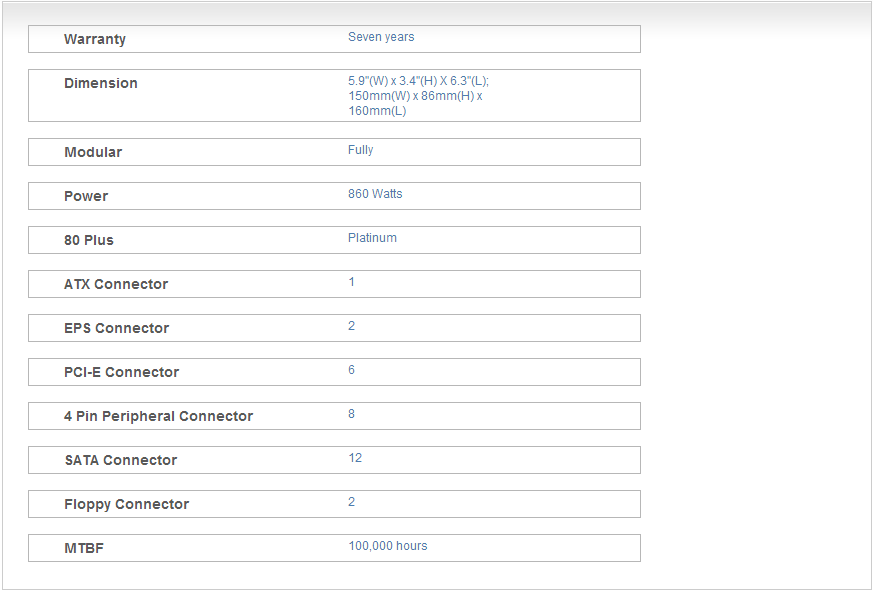Click the '100,000 hours' MTBF value

(388, 546)
